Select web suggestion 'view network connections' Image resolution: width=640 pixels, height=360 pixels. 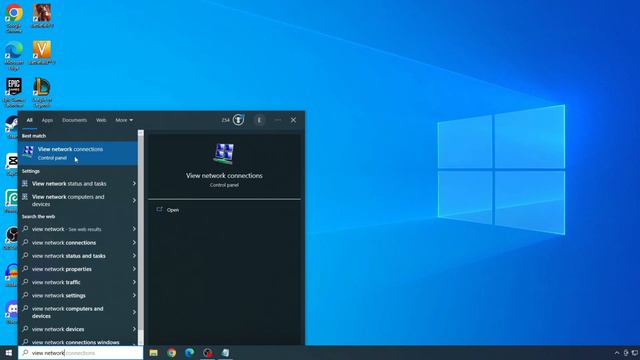tap(78, 242)
